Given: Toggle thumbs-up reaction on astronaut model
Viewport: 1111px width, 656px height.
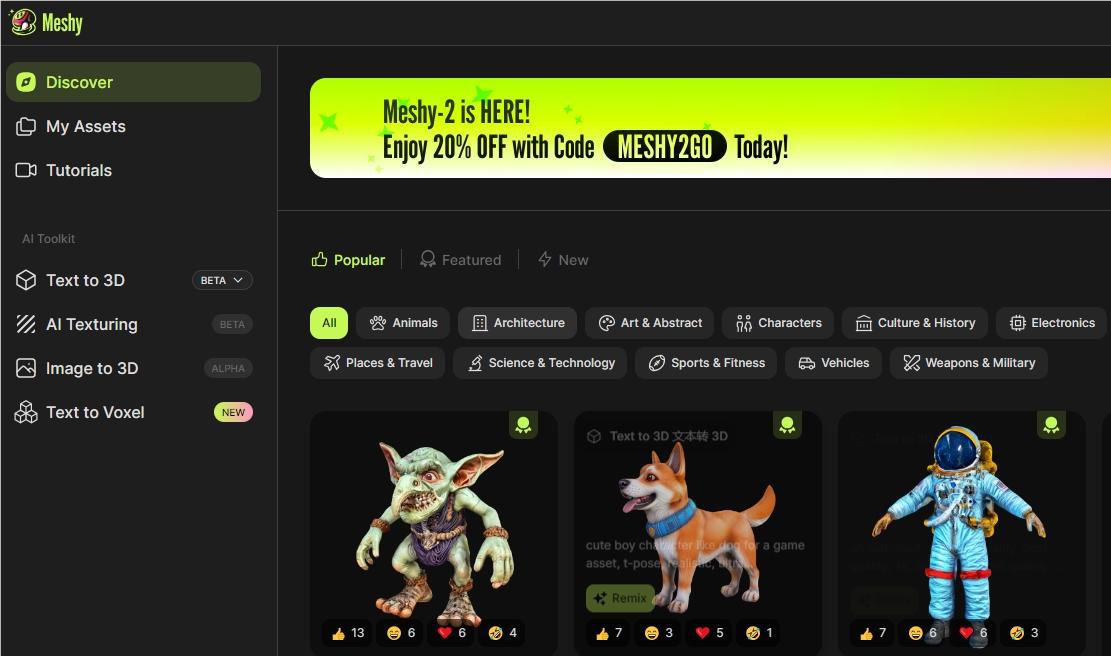Looking at the screenshot, I should click(872, 633).
